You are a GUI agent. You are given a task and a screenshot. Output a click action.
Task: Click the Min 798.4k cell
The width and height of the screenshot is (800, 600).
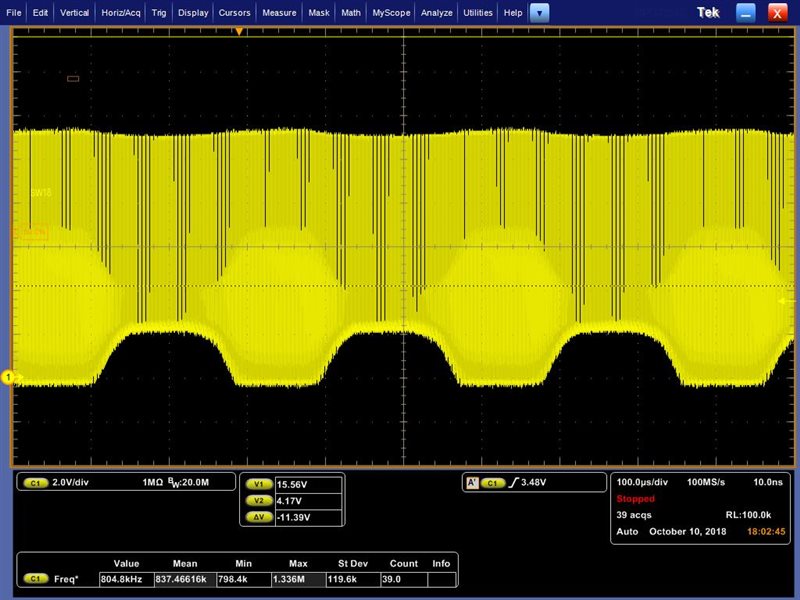click(x=243, y=580)
